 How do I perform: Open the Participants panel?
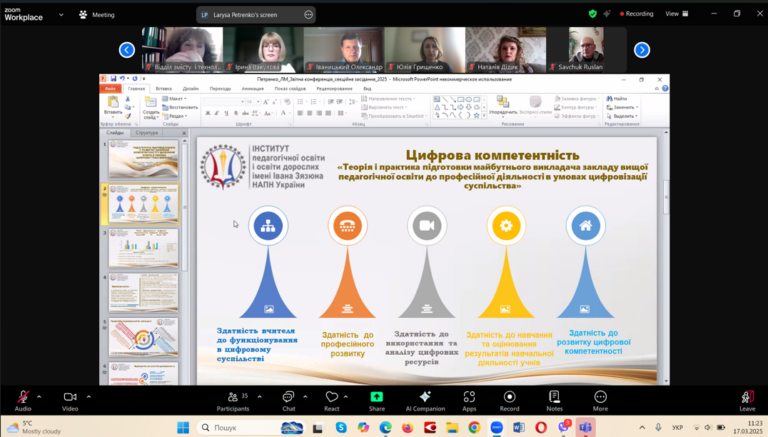232,397
